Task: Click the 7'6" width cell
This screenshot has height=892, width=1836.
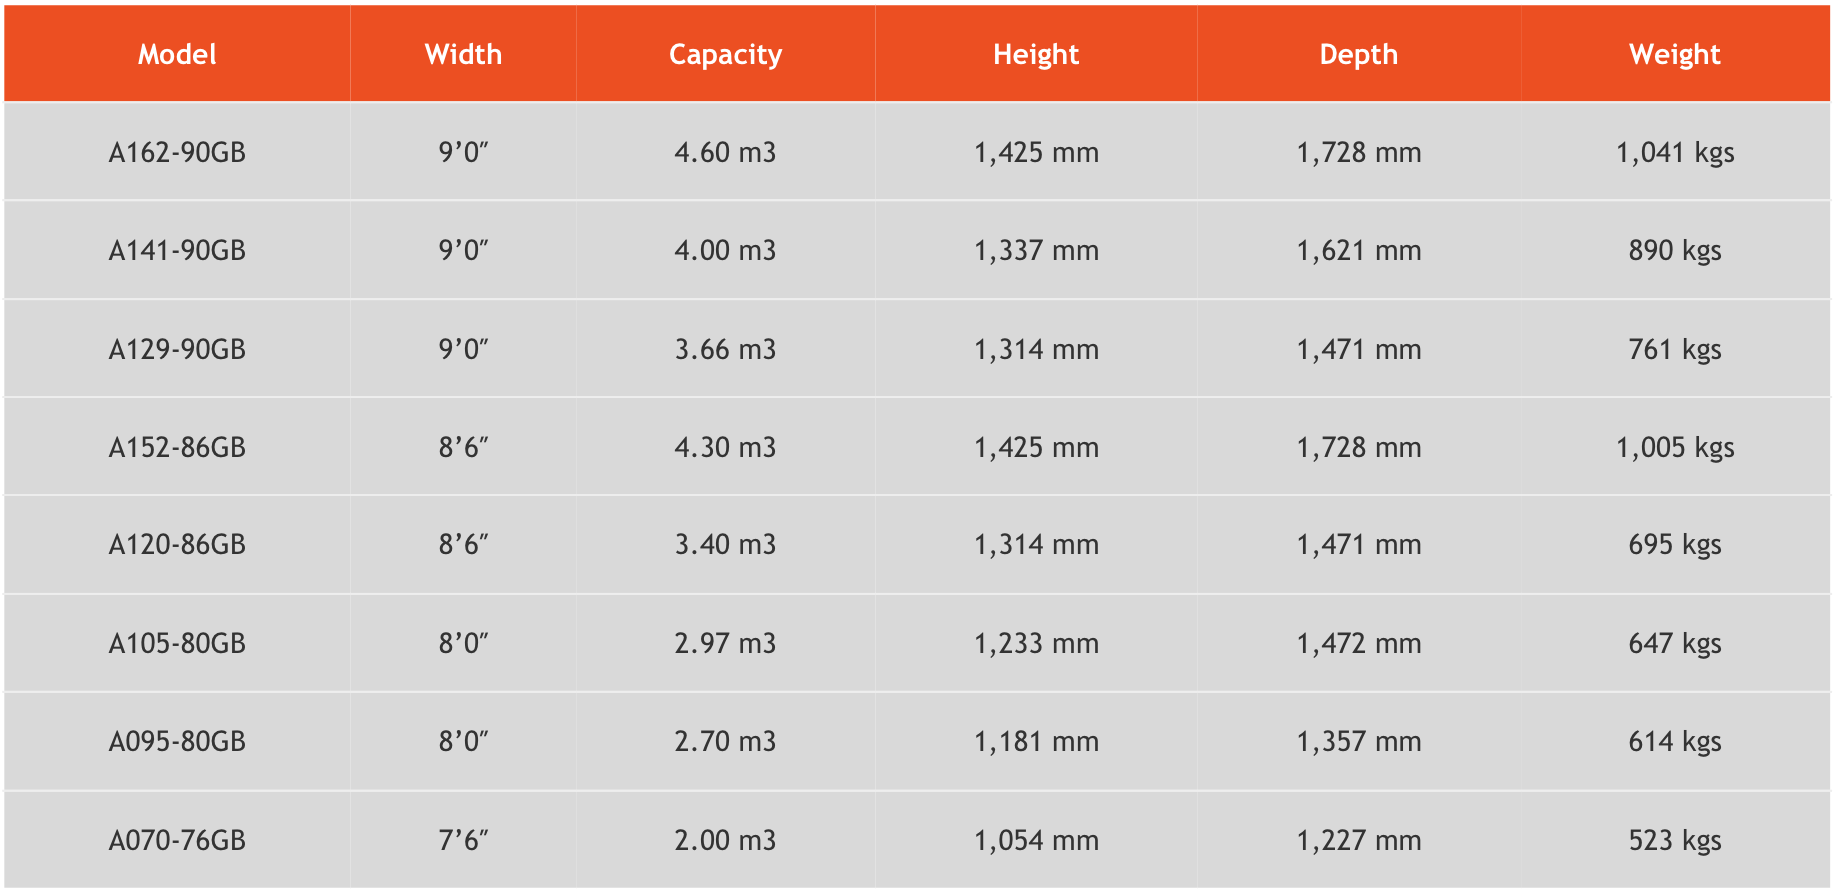Action: 463,840
